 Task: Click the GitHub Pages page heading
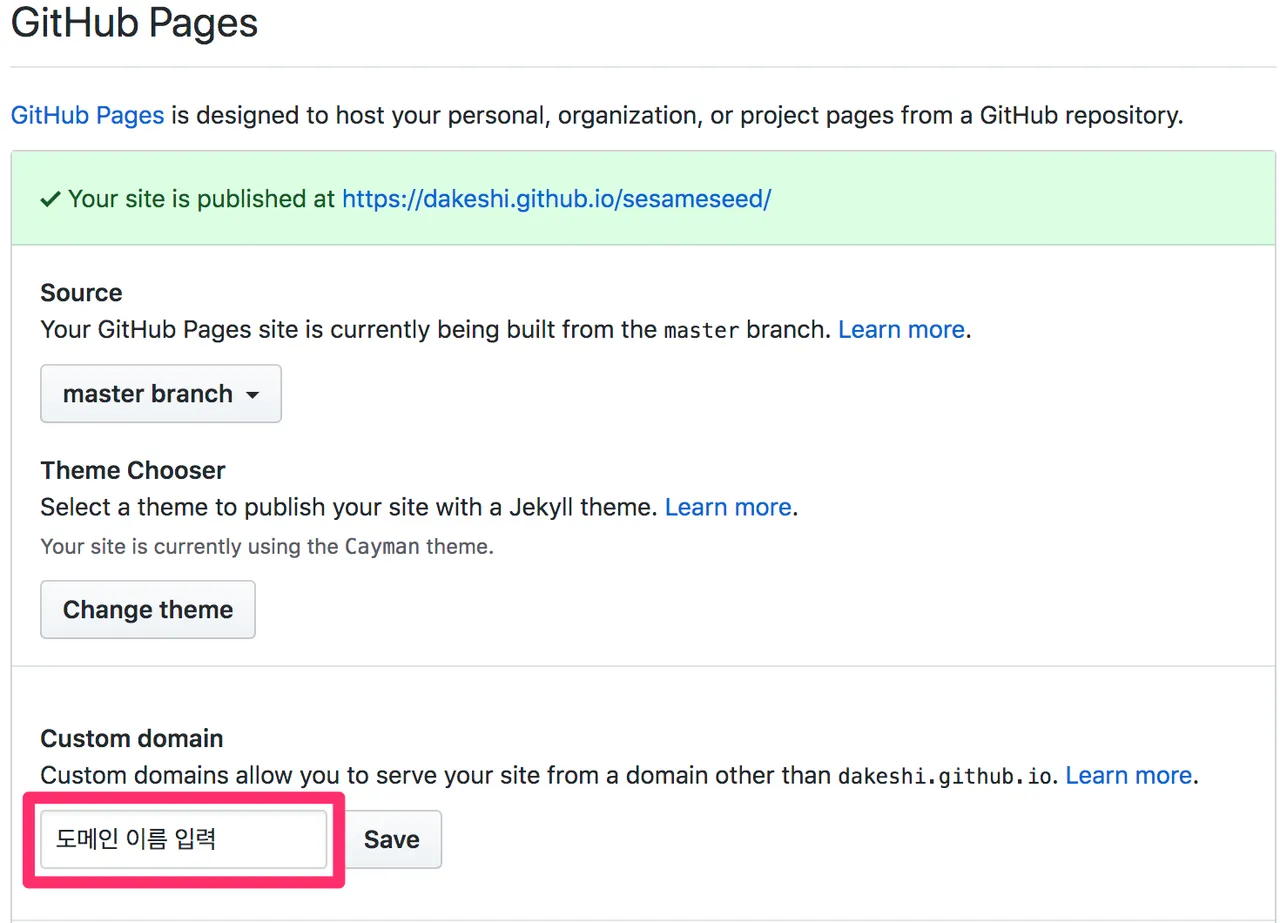coord(134,24)
